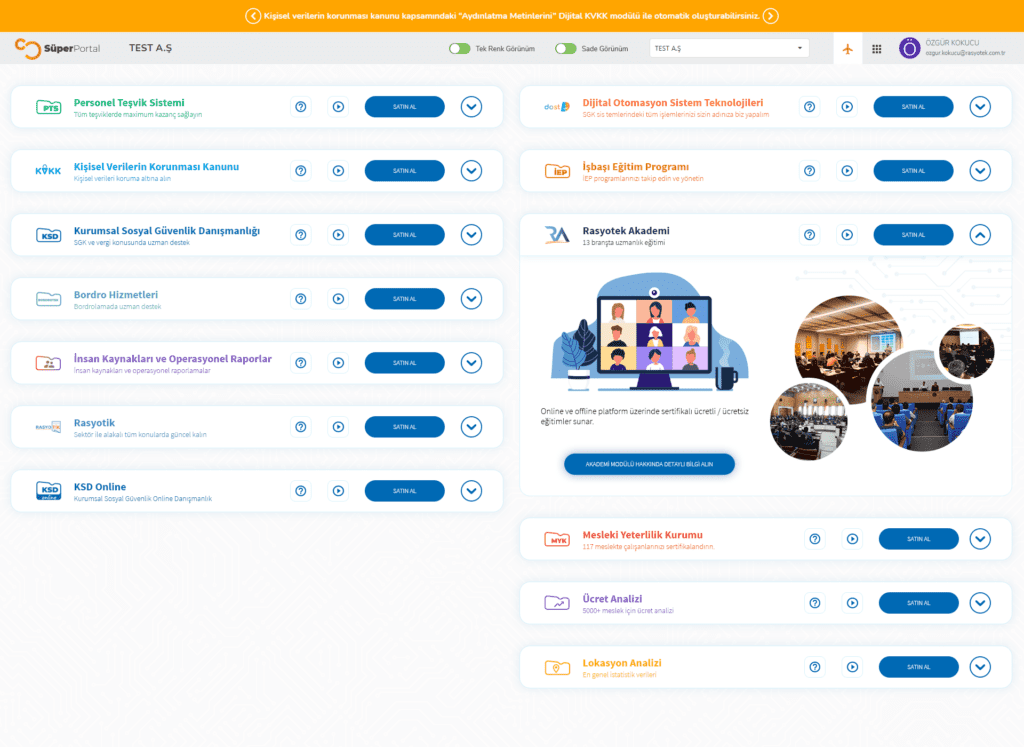Click the SüperPortal logo

click(x=57, y=48)
